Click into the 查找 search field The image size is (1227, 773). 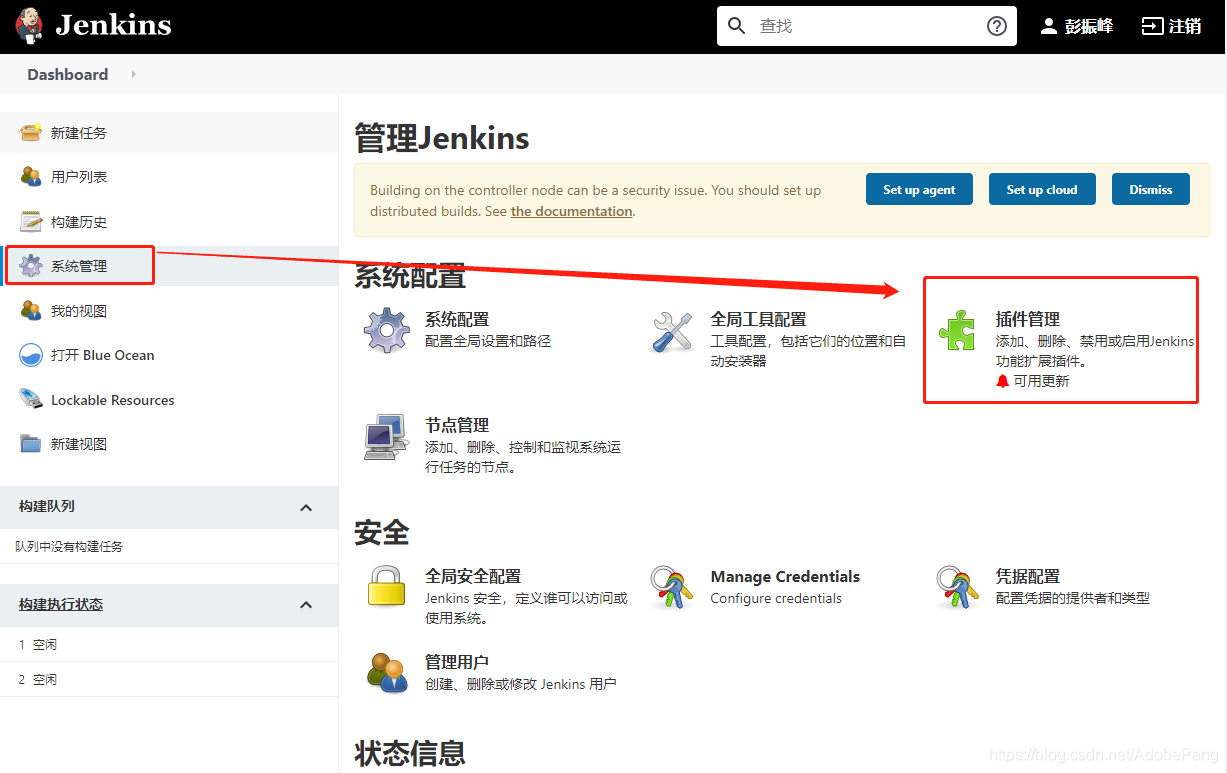point(866,26)
